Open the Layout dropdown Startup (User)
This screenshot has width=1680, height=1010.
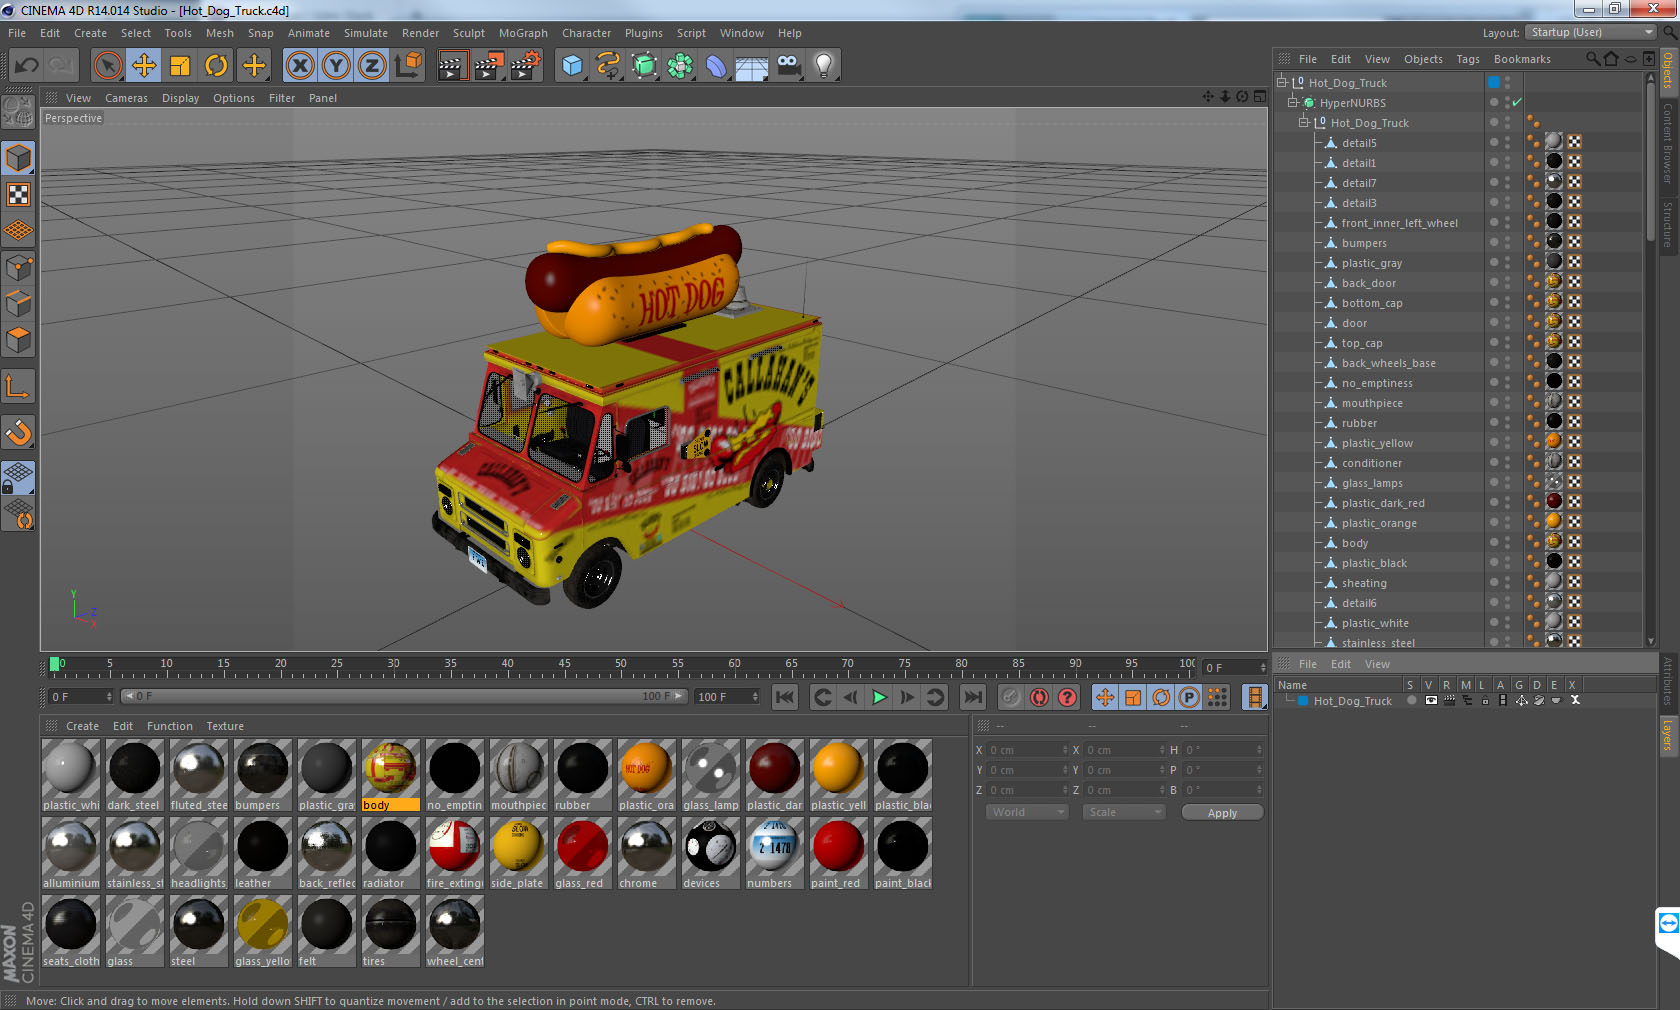pos(1591,33)
